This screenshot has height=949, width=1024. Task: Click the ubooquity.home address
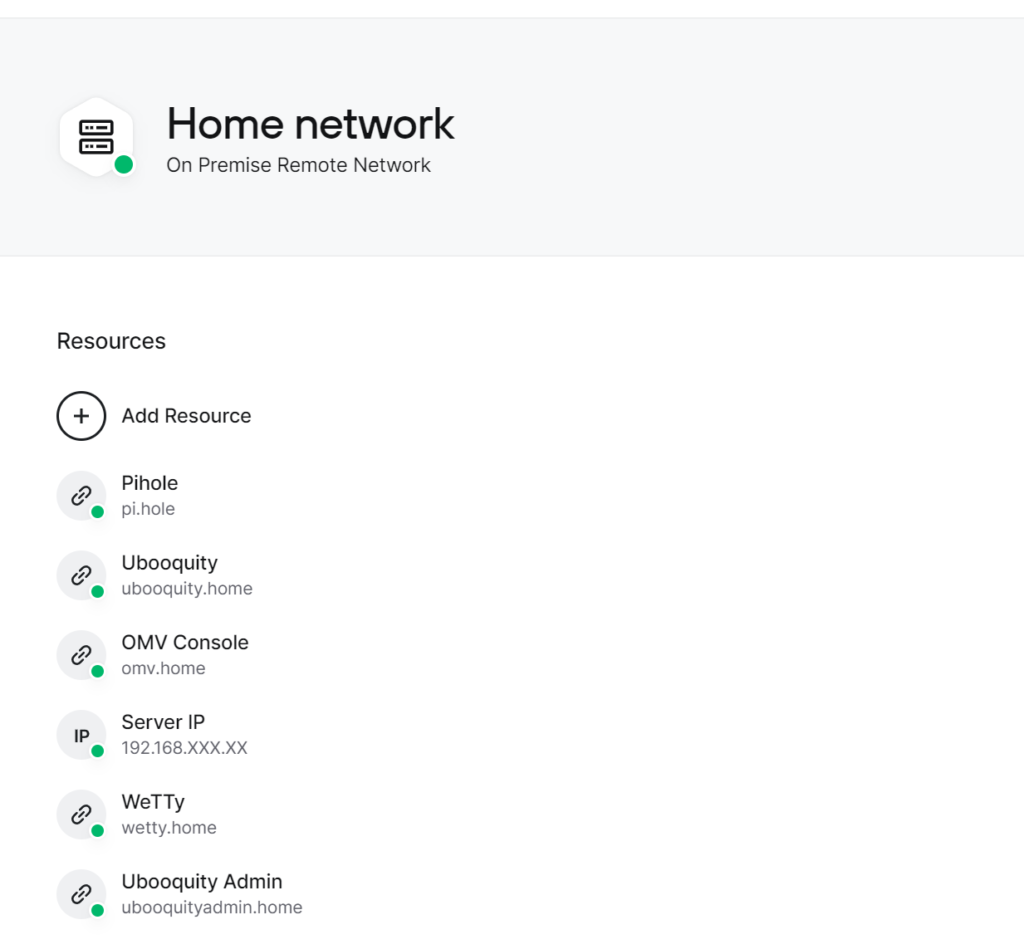tap(187, 588)
